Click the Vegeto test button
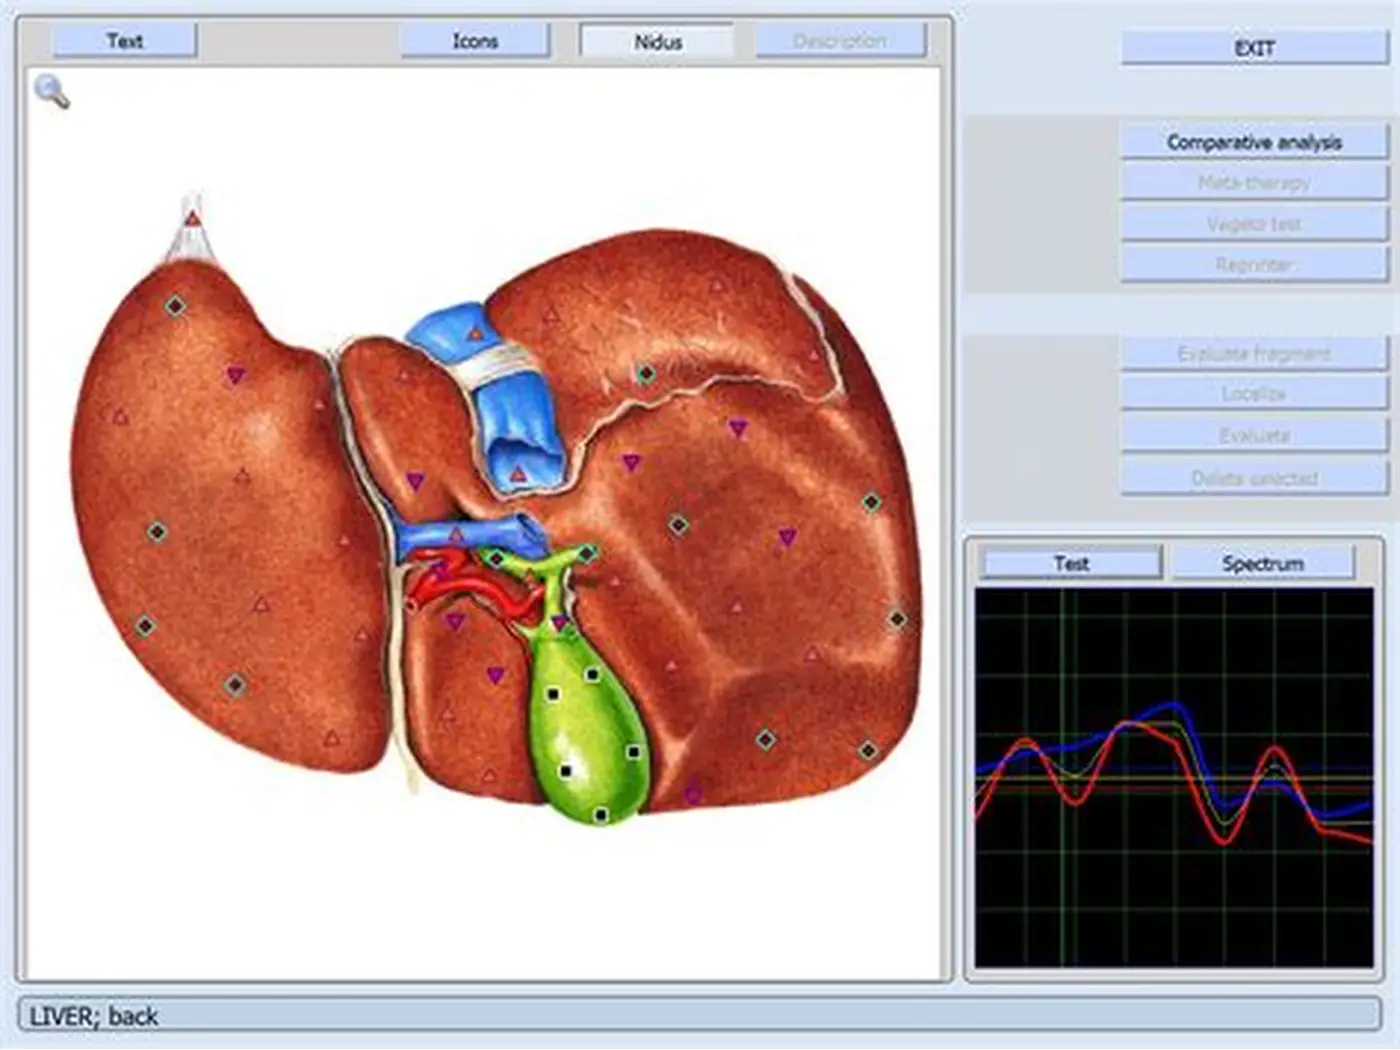The image size is (1400, 1050). (1254, 224)
